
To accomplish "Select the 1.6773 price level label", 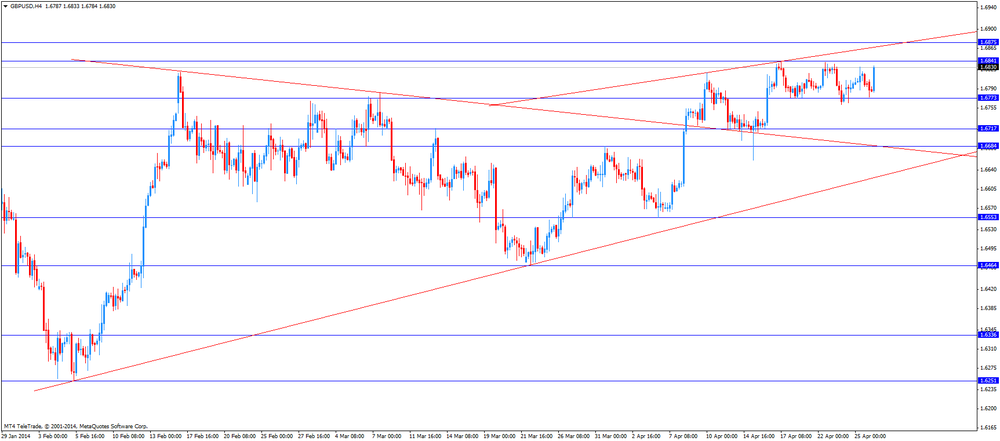I will click(x=988, y=98).
